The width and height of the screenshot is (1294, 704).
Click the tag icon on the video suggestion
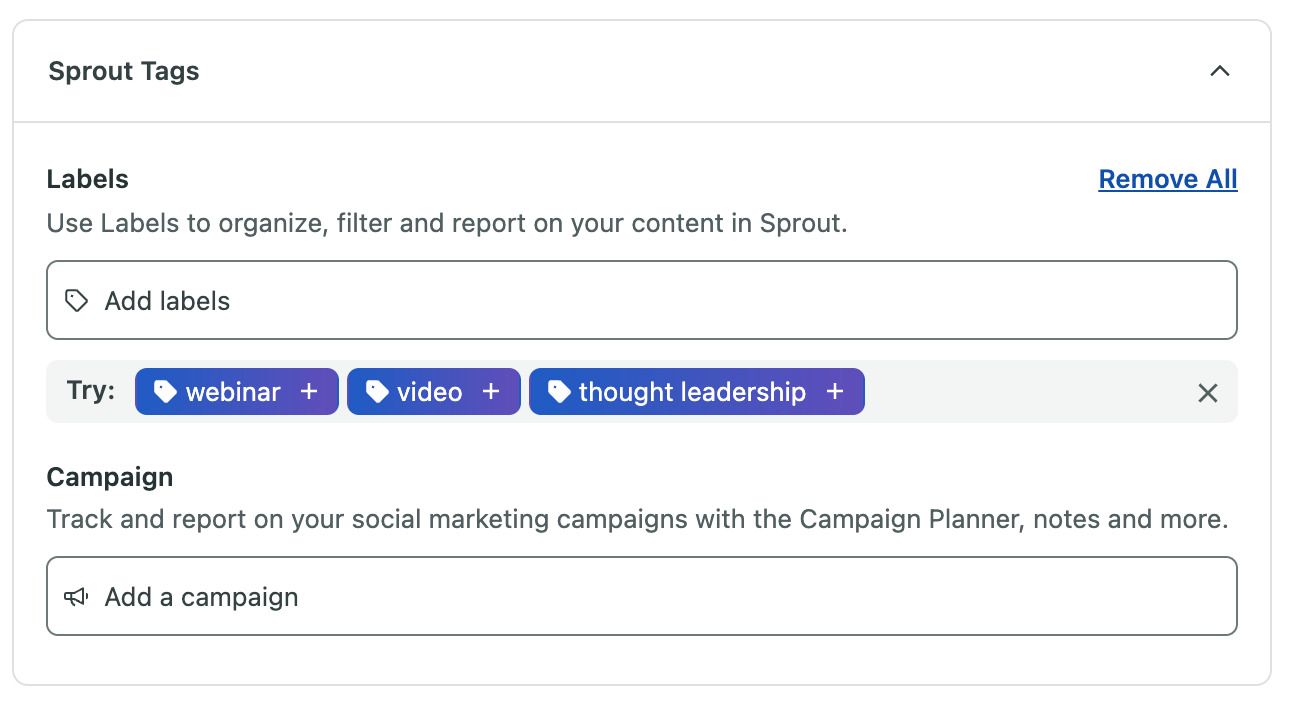click(x=378, y=391)
